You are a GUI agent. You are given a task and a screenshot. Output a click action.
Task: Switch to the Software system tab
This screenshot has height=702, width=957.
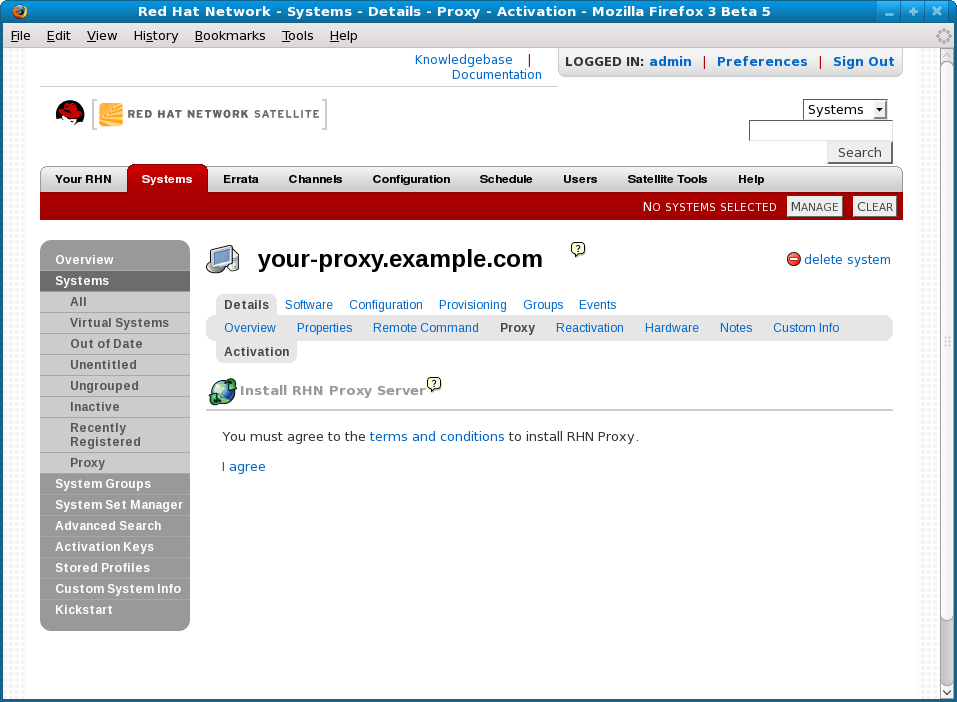pos(309,305)
